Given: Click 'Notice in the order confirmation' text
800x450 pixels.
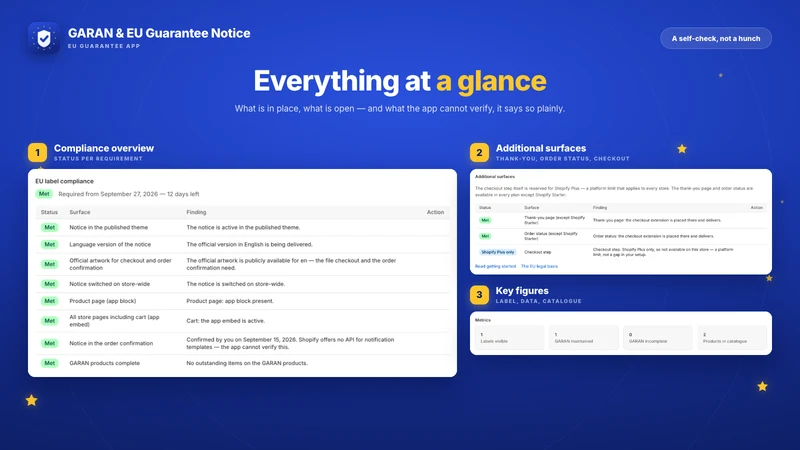Looking at the screenshot, I should 111,343.
